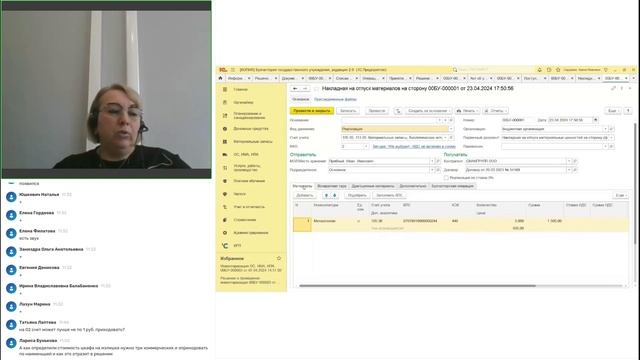
Task: Open Денежные средства sidebar section
Action: click(x=251, y=129)
